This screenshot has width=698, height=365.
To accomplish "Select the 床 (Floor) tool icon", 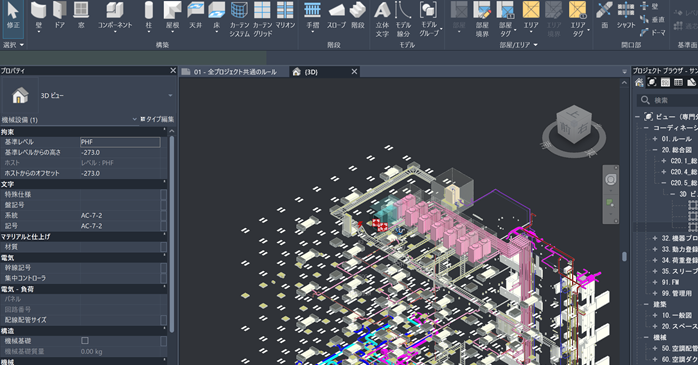I will 217,11.
